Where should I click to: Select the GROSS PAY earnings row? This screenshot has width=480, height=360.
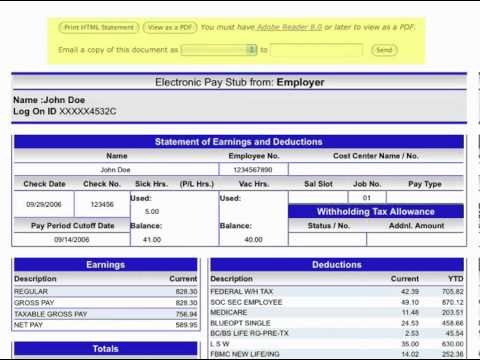106,303
